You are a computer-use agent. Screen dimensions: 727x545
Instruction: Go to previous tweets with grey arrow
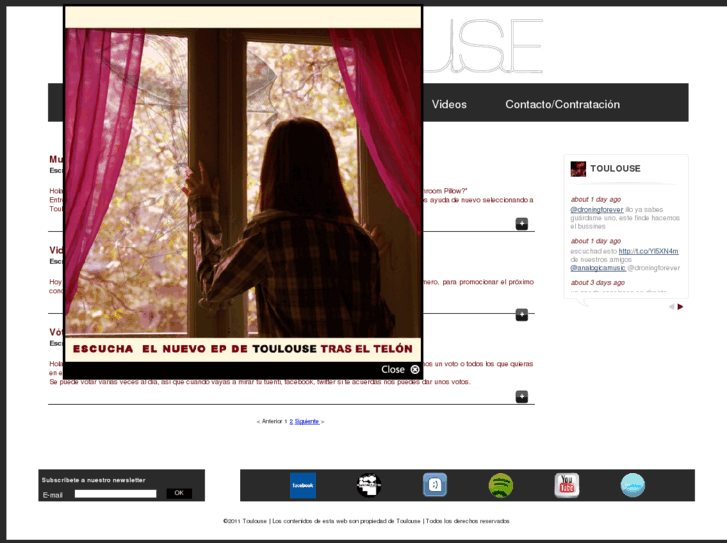pos(671,307)
